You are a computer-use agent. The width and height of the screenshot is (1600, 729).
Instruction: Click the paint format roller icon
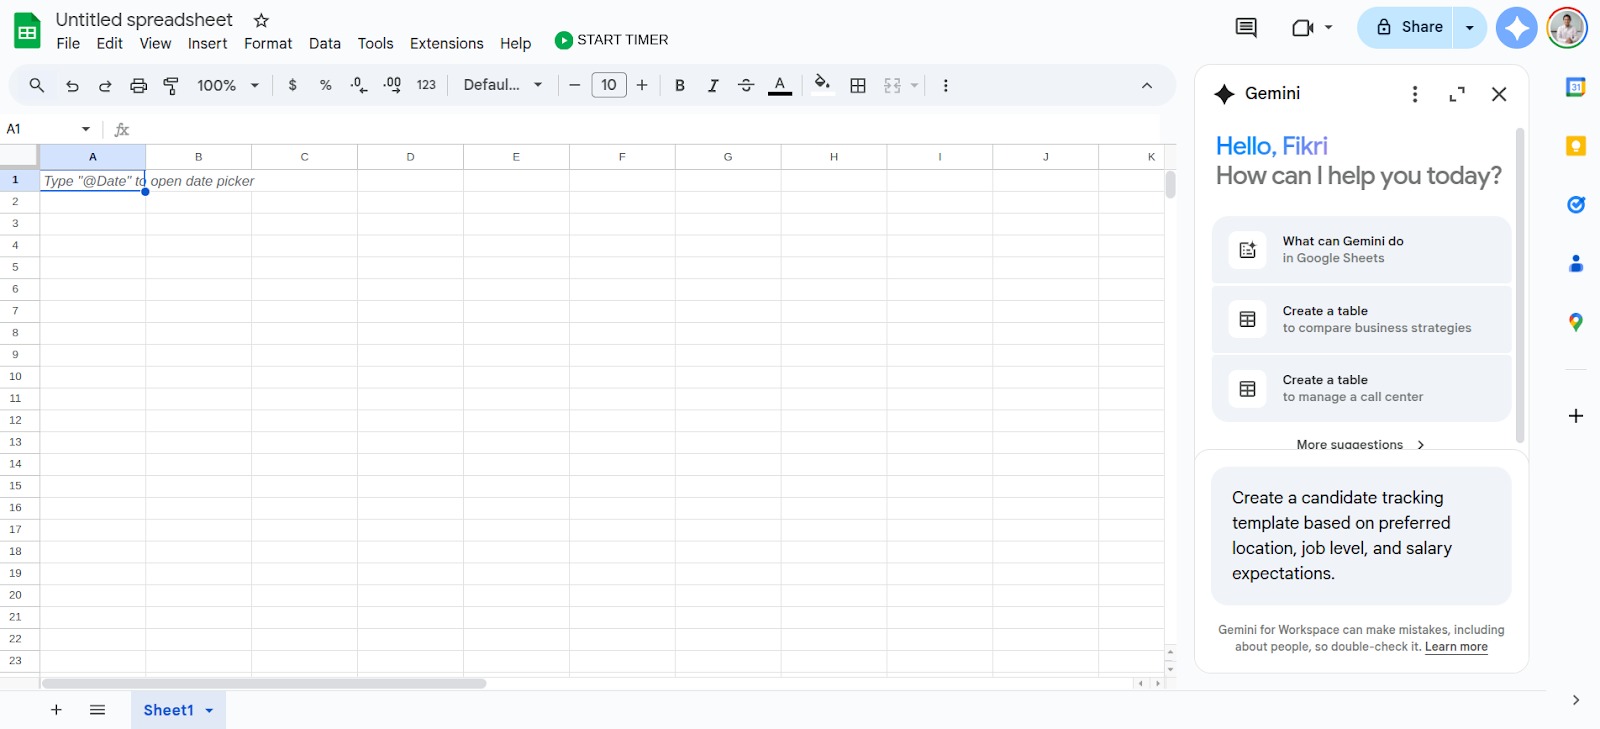coord(171,86)
